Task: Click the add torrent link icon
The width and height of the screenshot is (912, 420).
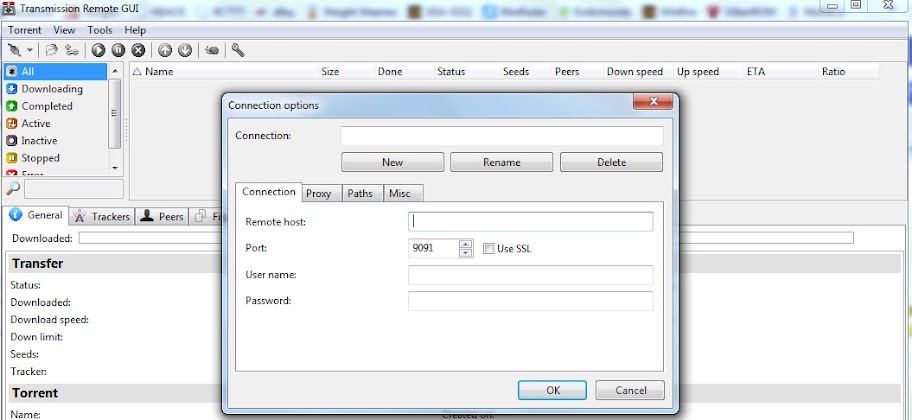Action: (x=72, y=51)
